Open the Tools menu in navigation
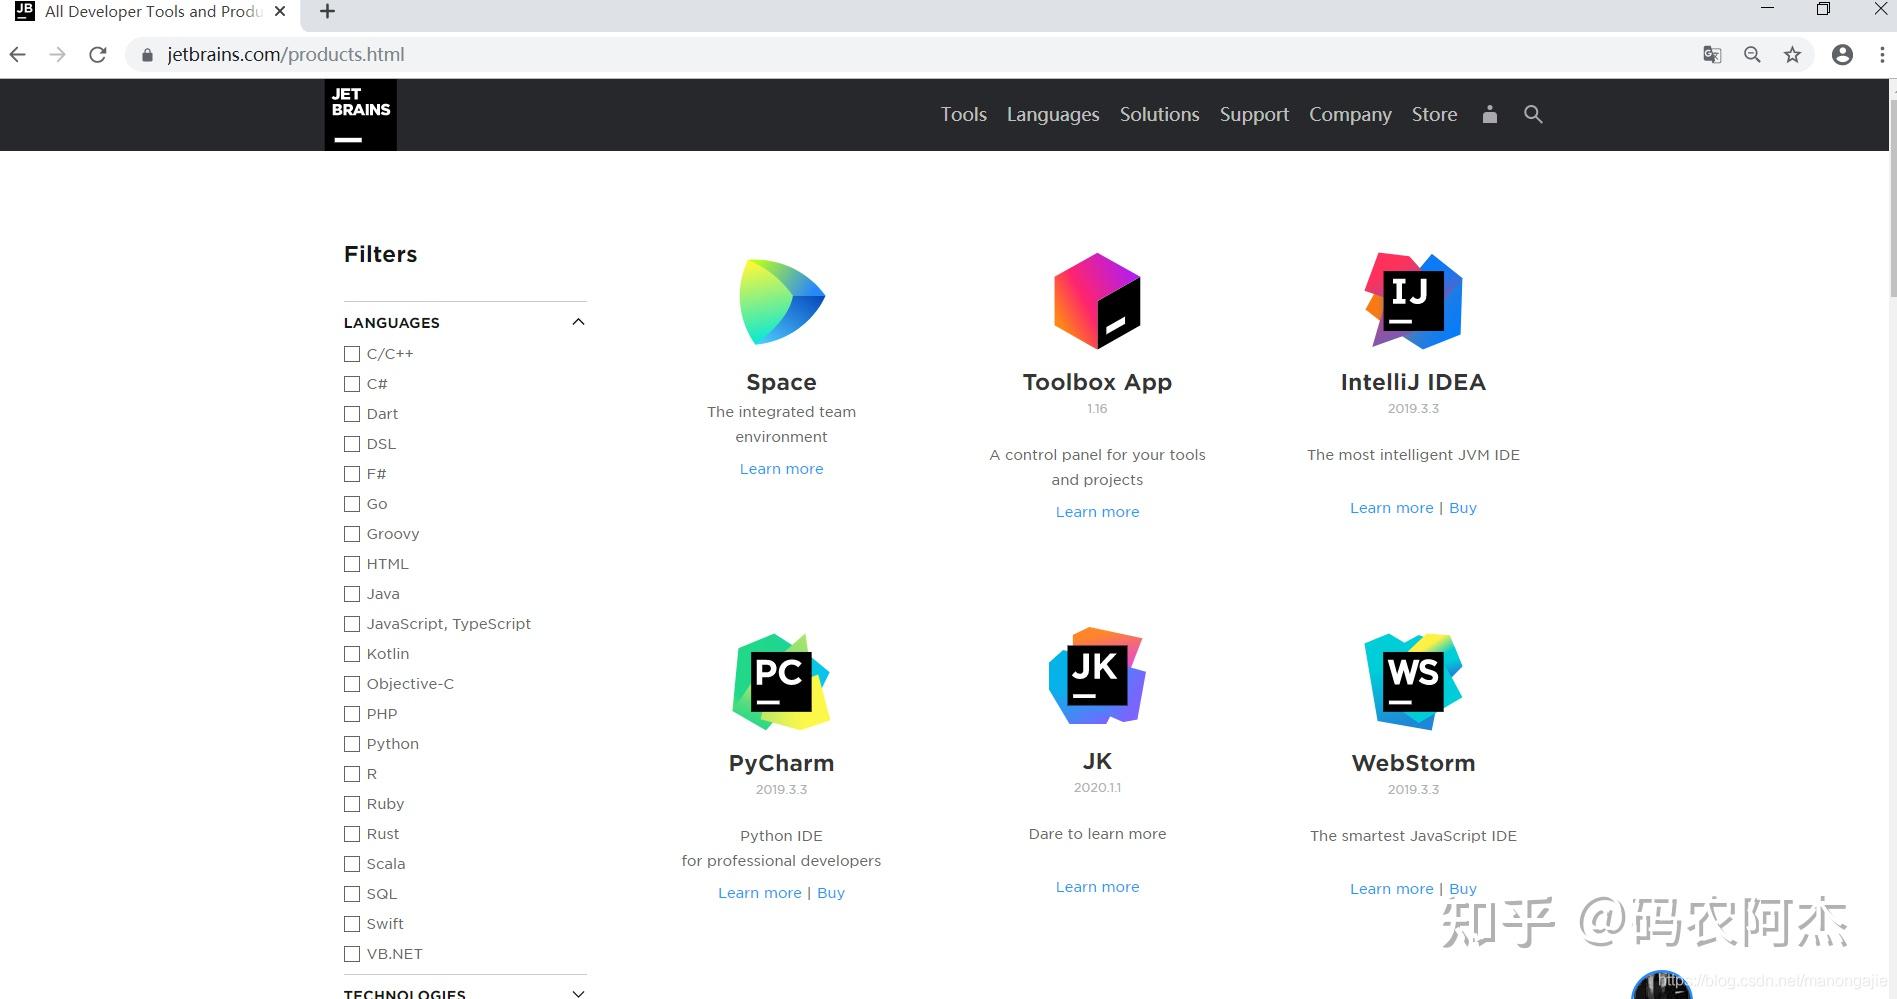1897x999 pixels. pos(963,114)
